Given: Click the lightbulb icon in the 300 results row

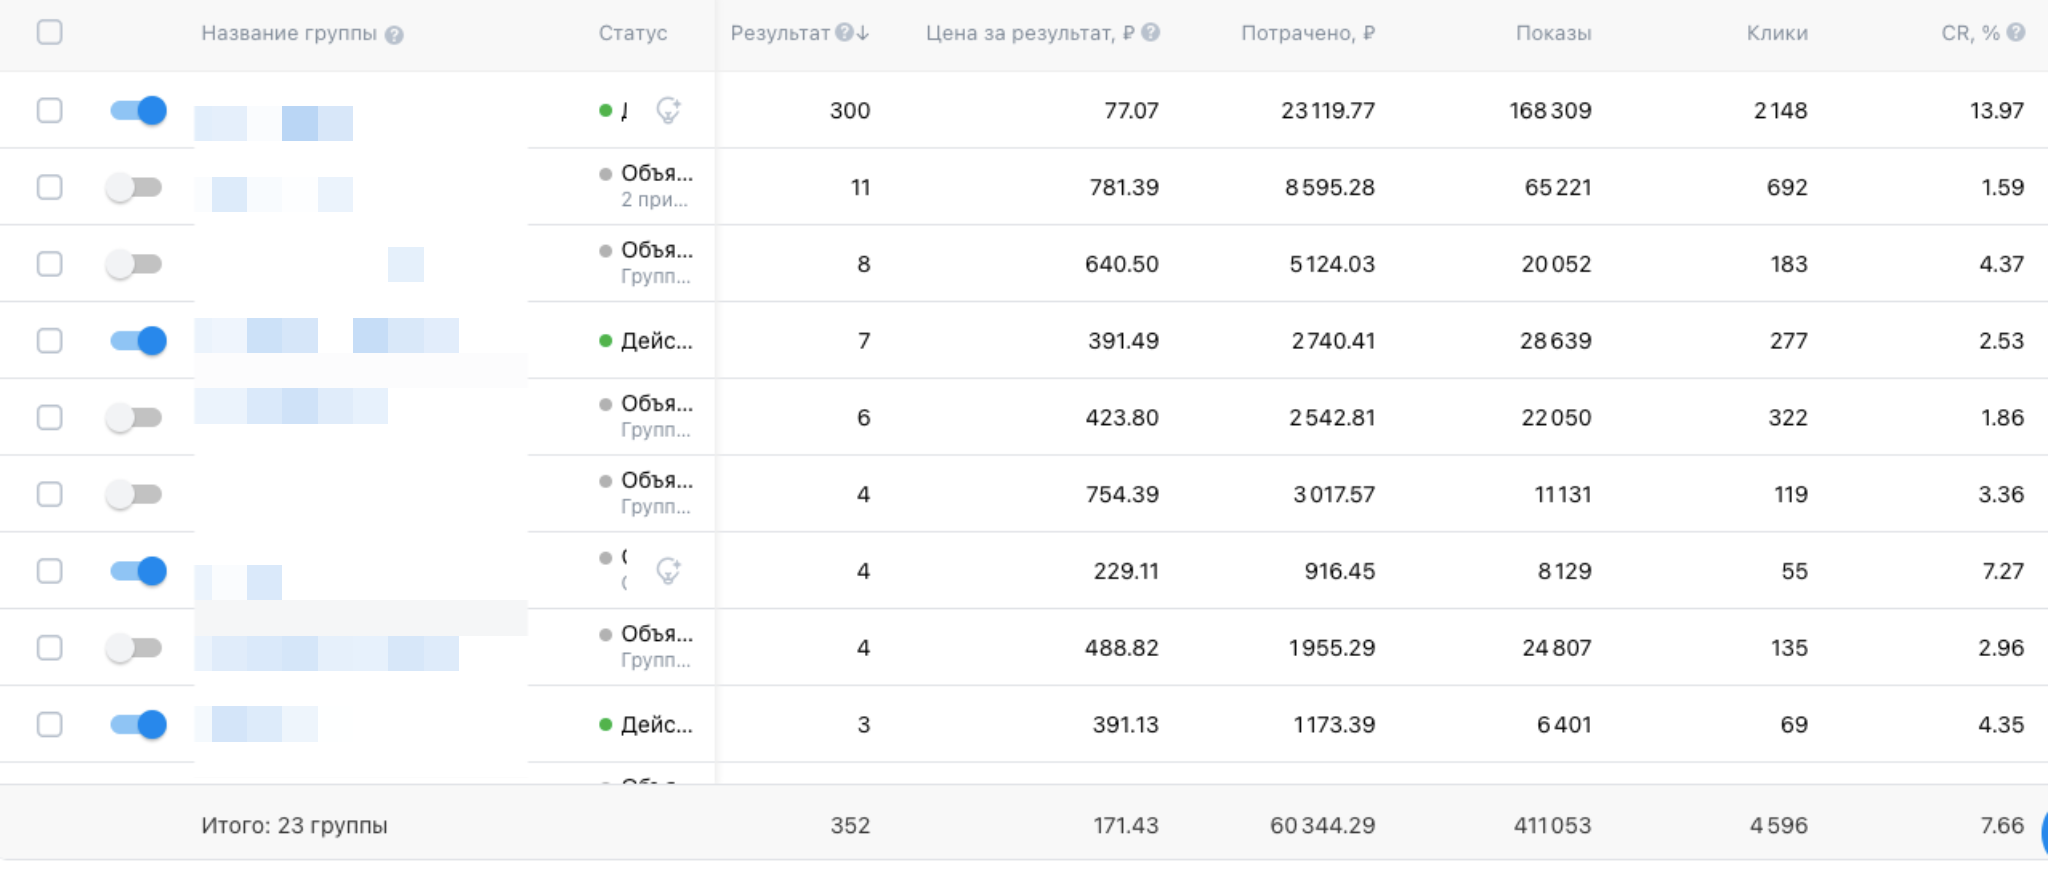Looking at the screenshot, I should pyautogui.click(x=668, y=110).
